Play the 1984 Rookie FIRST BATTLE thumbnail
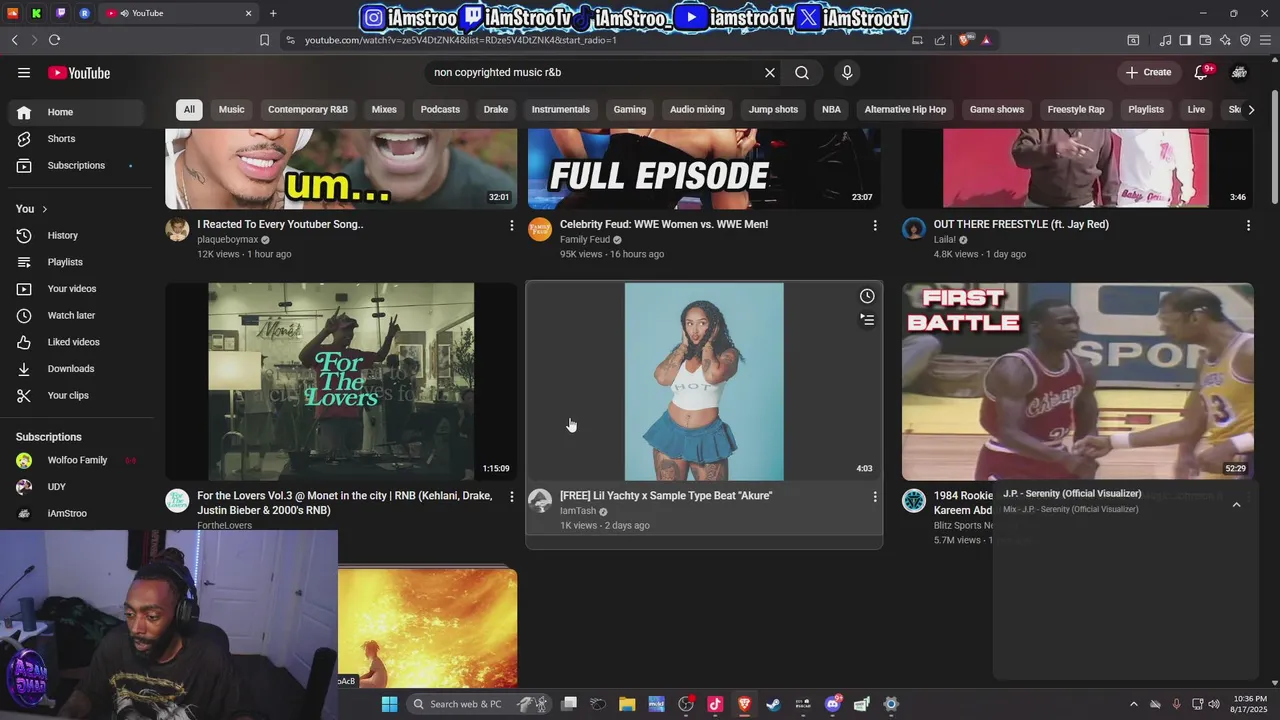 point(1078,381)
